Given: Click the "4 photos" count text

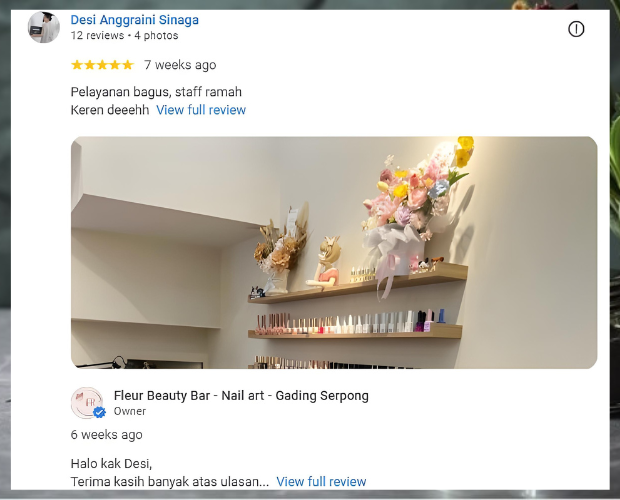Looking at the screenshot, I should (x=156, y=36).
